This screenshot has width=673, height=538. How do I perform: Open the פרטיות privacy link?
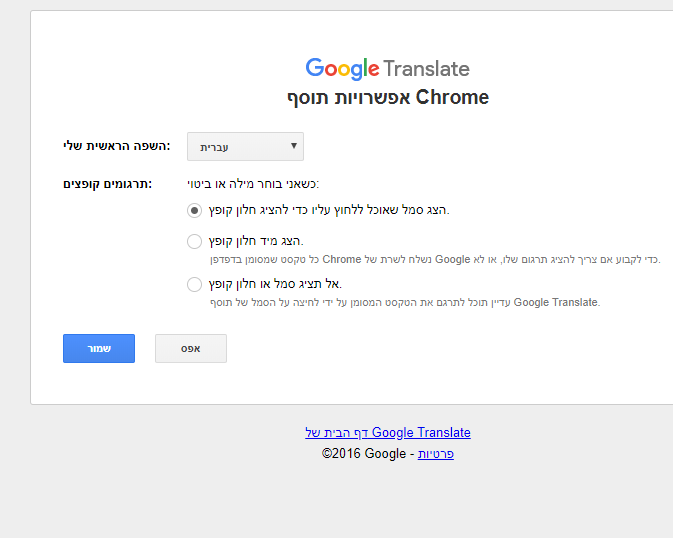[x=435, y=454]
